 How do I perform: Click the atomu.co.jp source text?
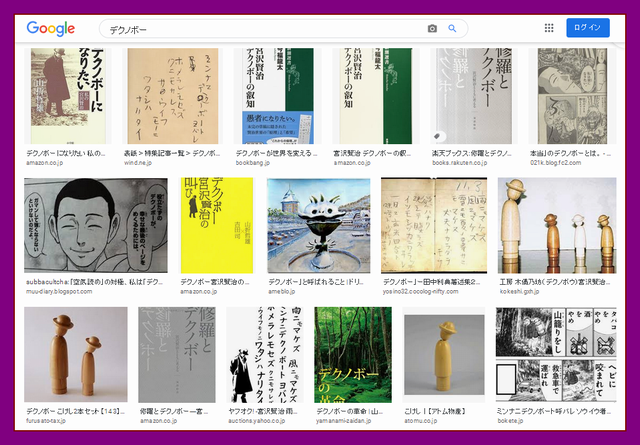[420, 421]
